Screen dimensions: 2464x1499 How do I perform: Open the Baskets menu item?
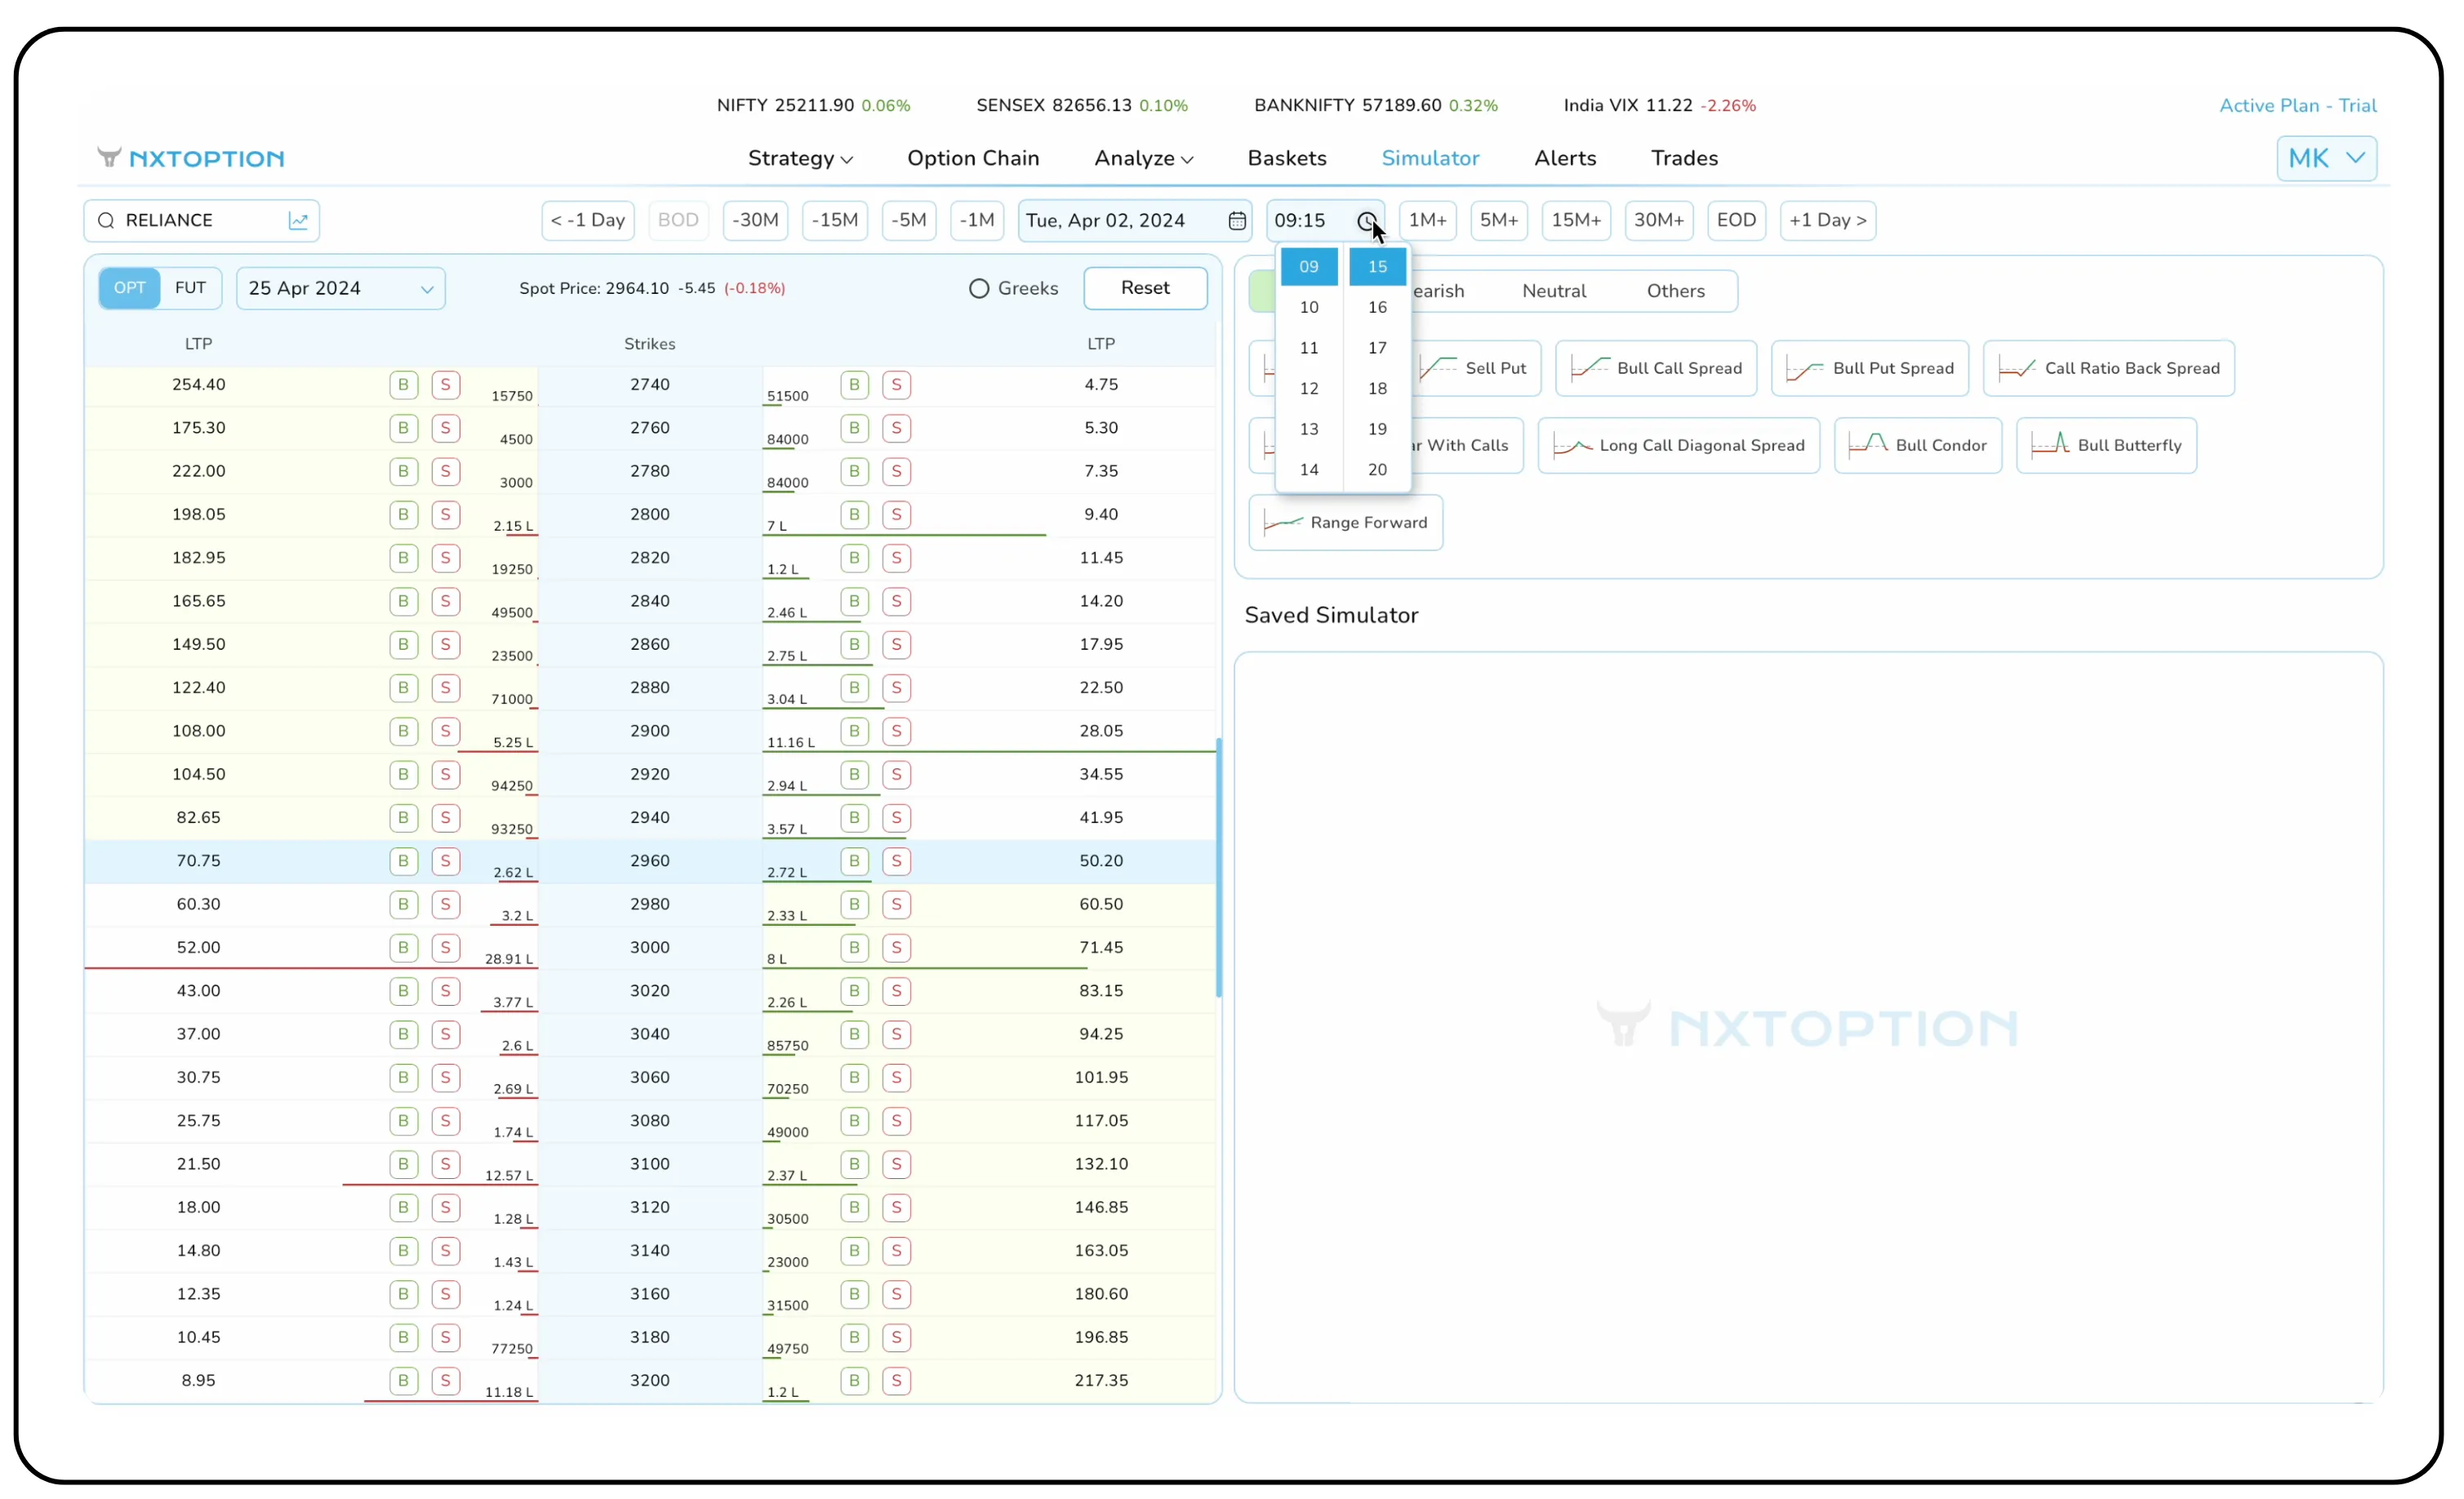pos(1287,158)
